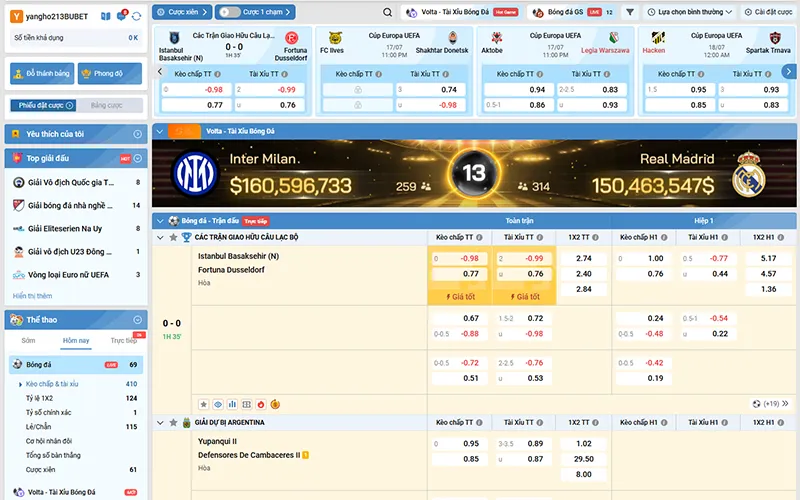Image resolution: width=800 pixels, height=500 pixels.
Task: Select Tỷ lệ 1X2 bet type
Action: point(39,398)
